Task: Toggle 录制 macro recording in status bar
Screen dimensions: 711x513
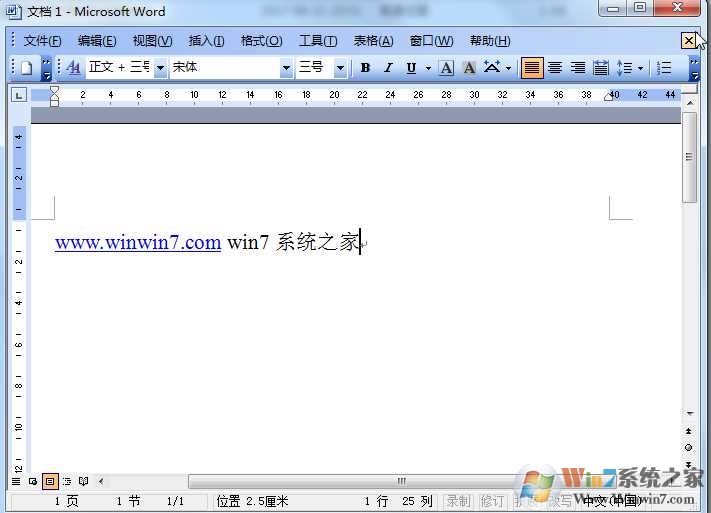Action: pyautogui.click(x=458, y=501)
